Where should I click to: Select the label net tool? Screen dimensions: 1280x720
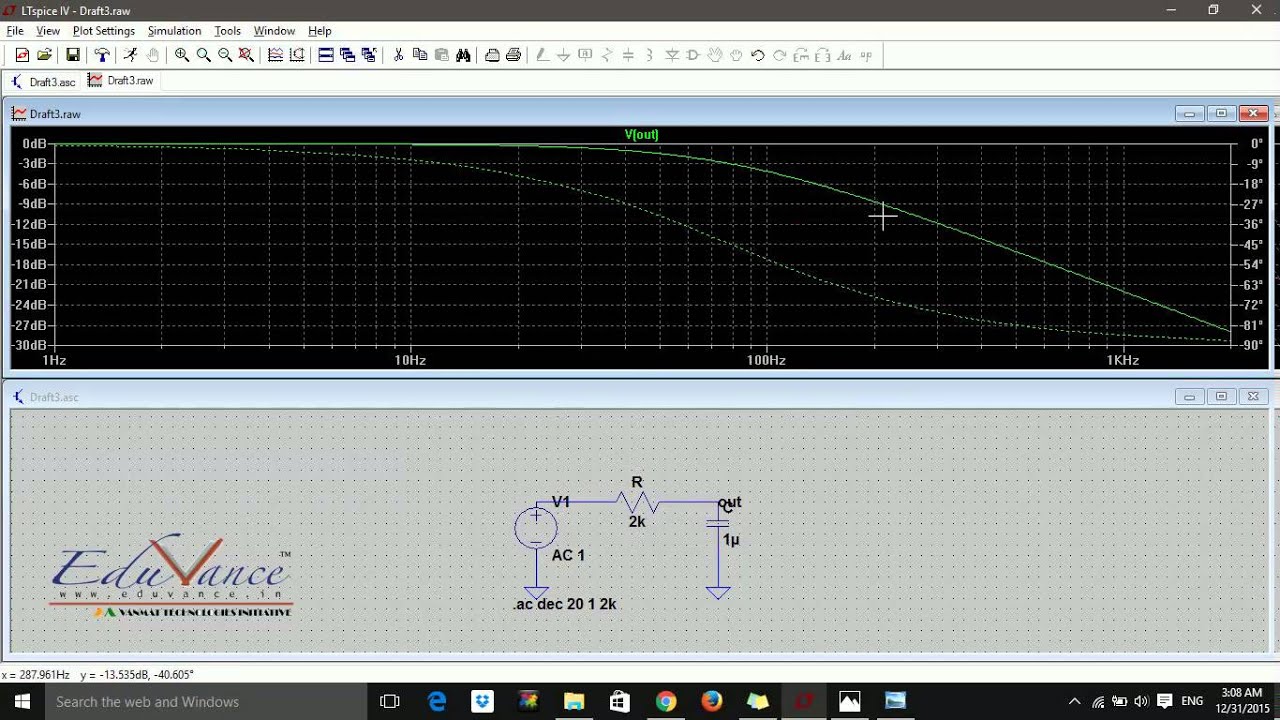click(x=586, y=55)
